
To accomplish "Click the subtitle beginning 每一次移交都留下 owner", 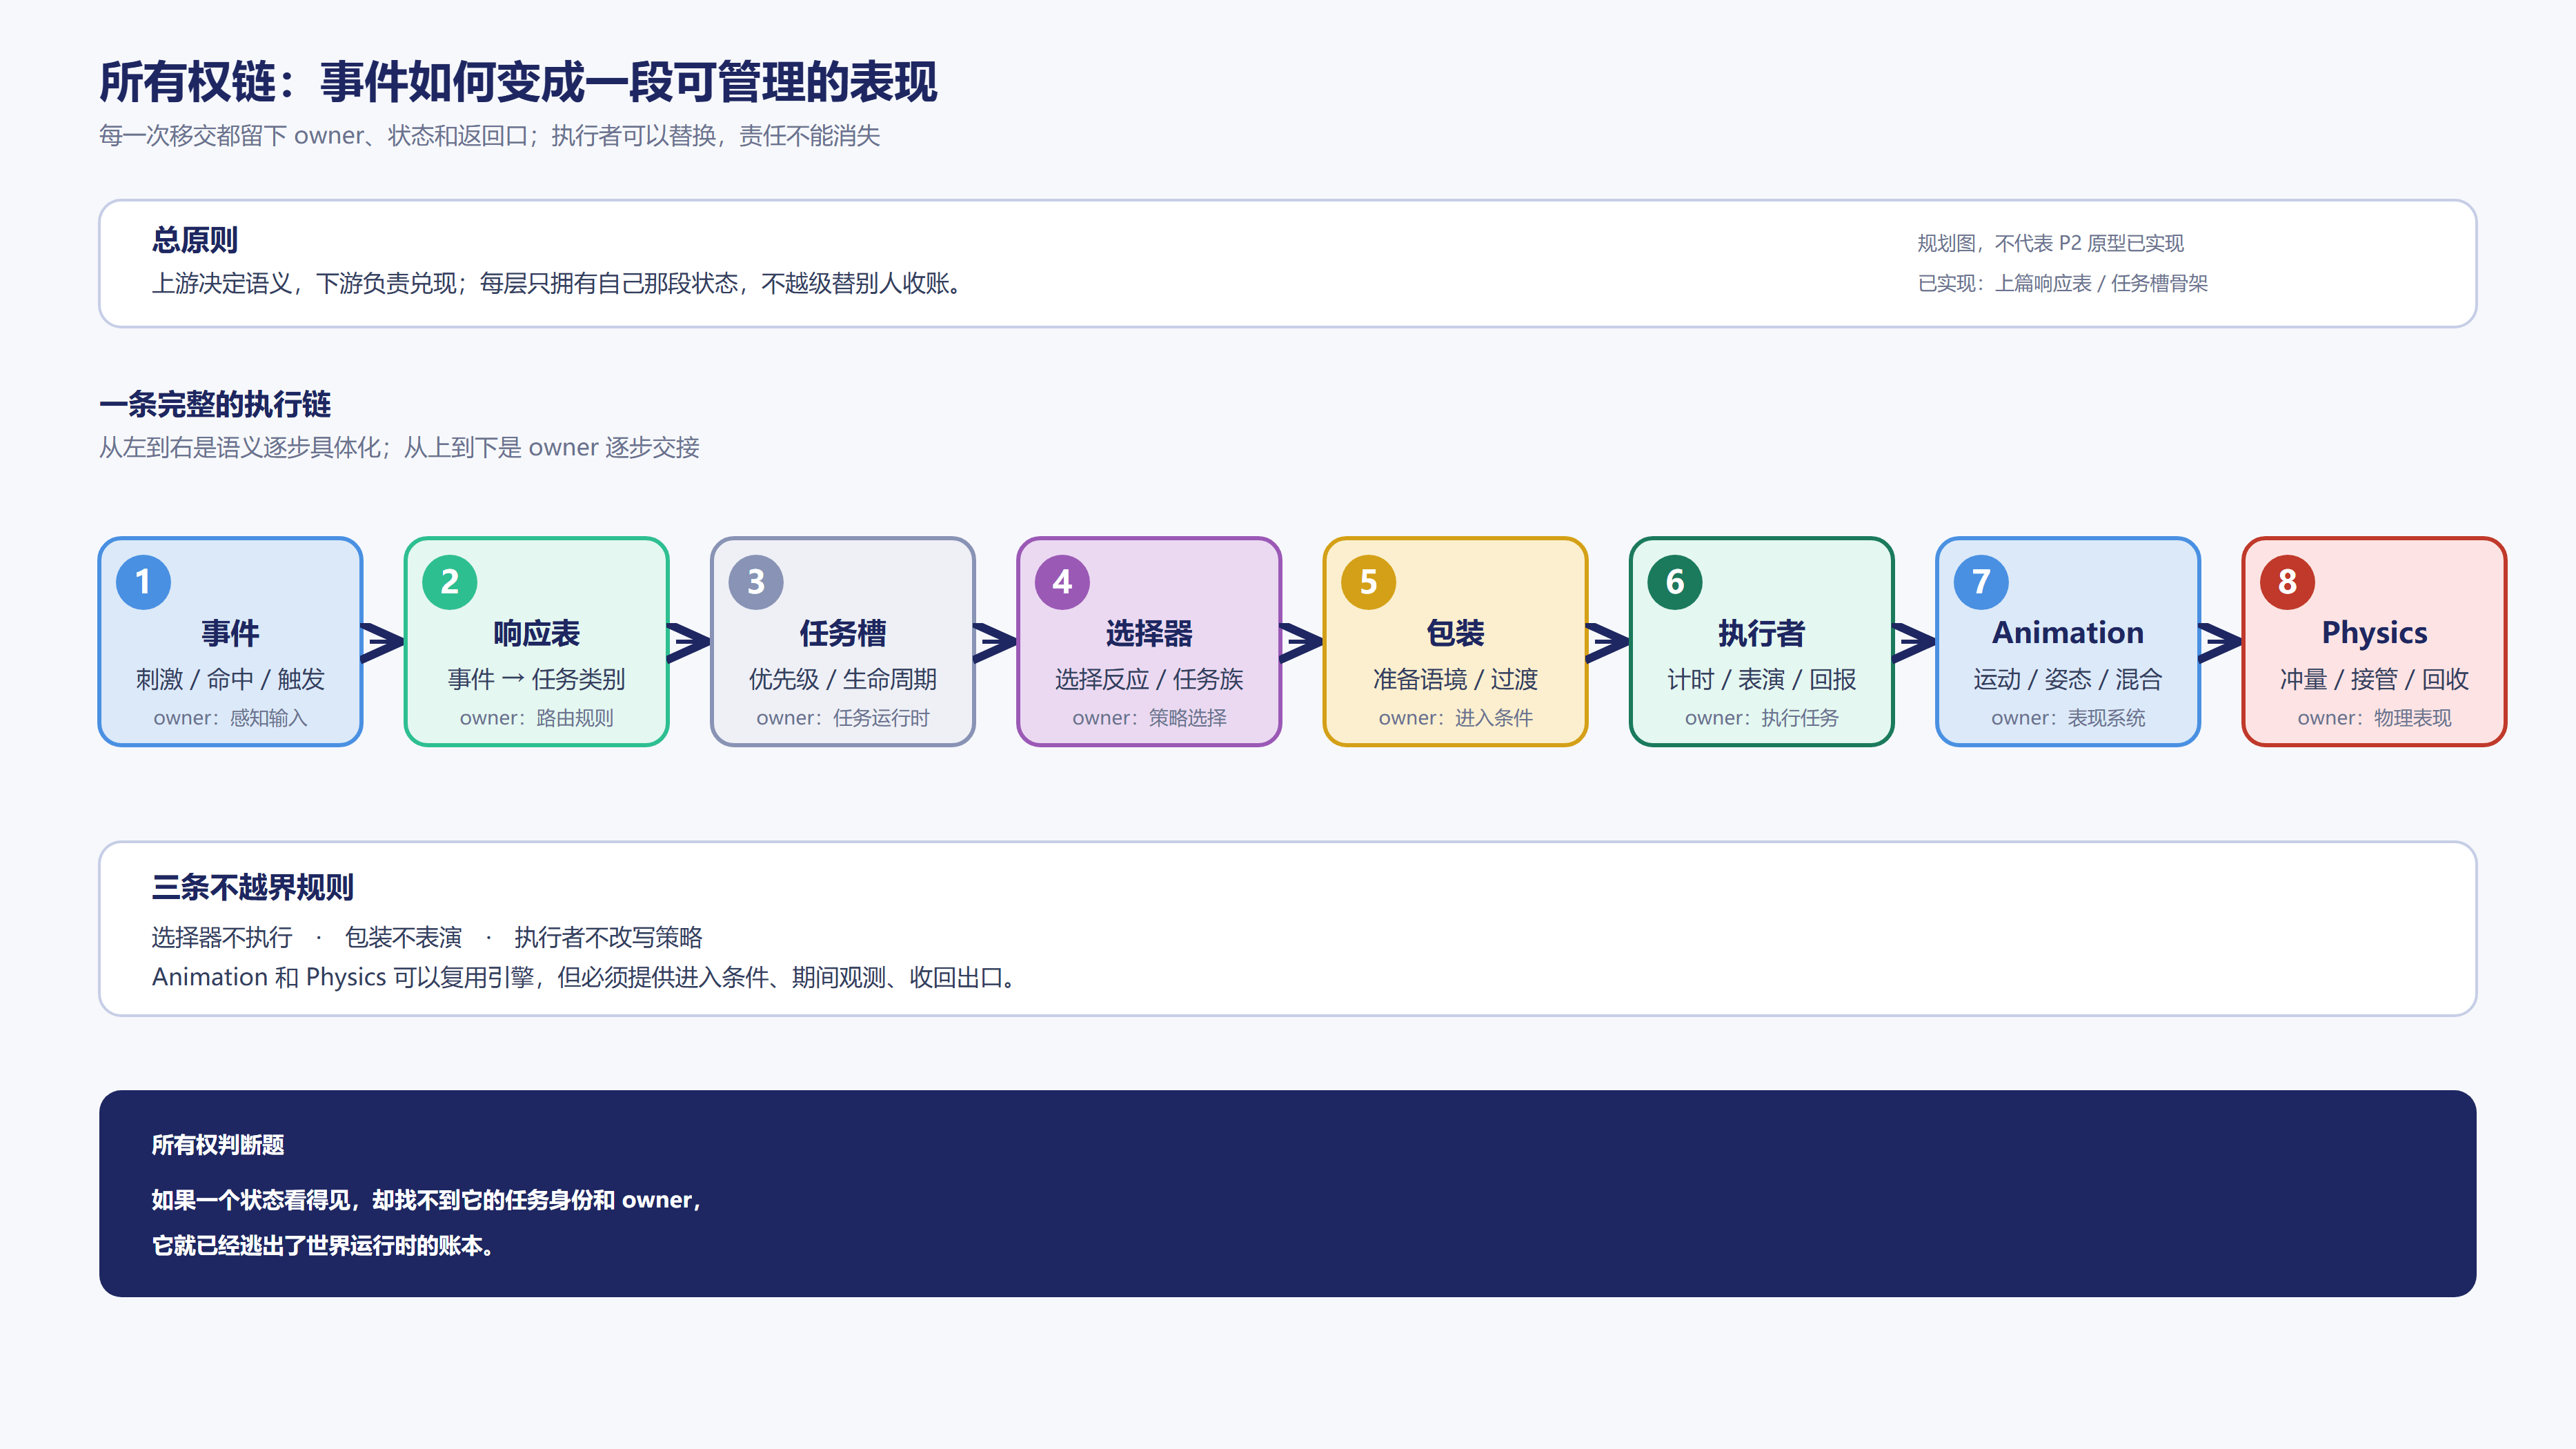I will pyautogui.click(x=489, y=136).
